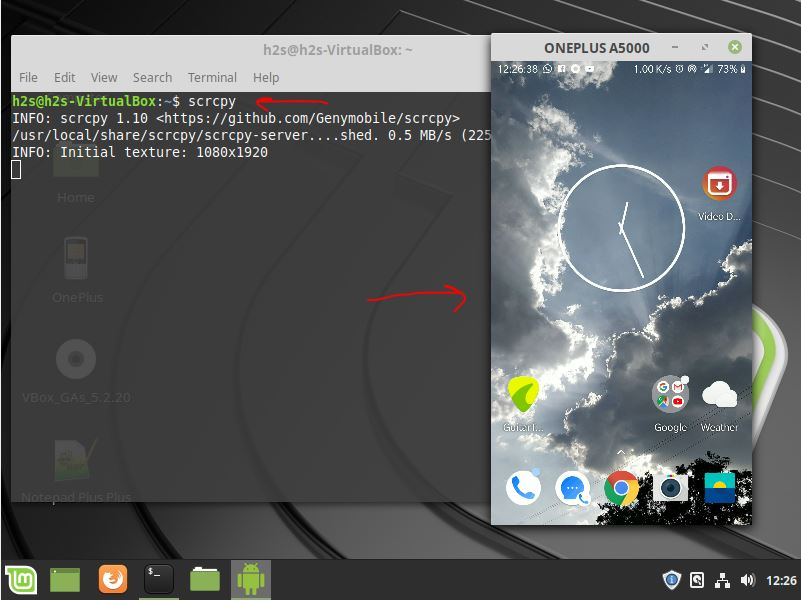Open the Files folder taskbar icon

(205, 580)
